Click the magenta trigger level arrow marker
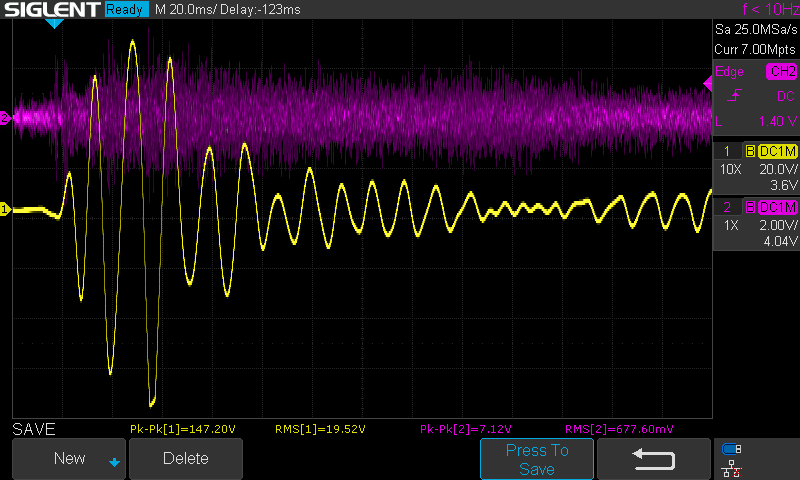Viewport: 800px width, 480px height. 708,83
